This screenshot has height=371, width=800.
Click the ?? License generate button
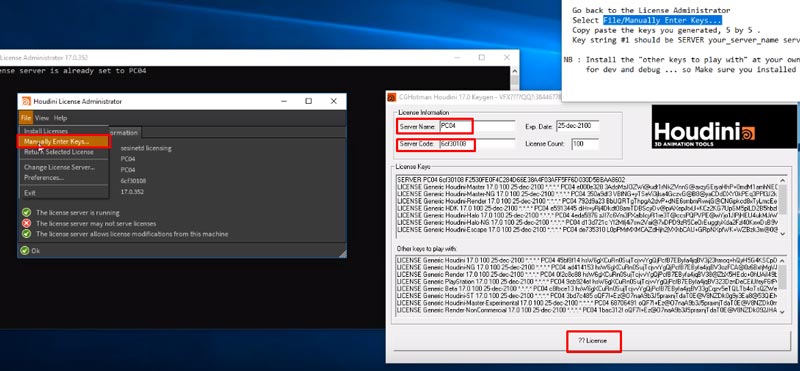[593, 341]
